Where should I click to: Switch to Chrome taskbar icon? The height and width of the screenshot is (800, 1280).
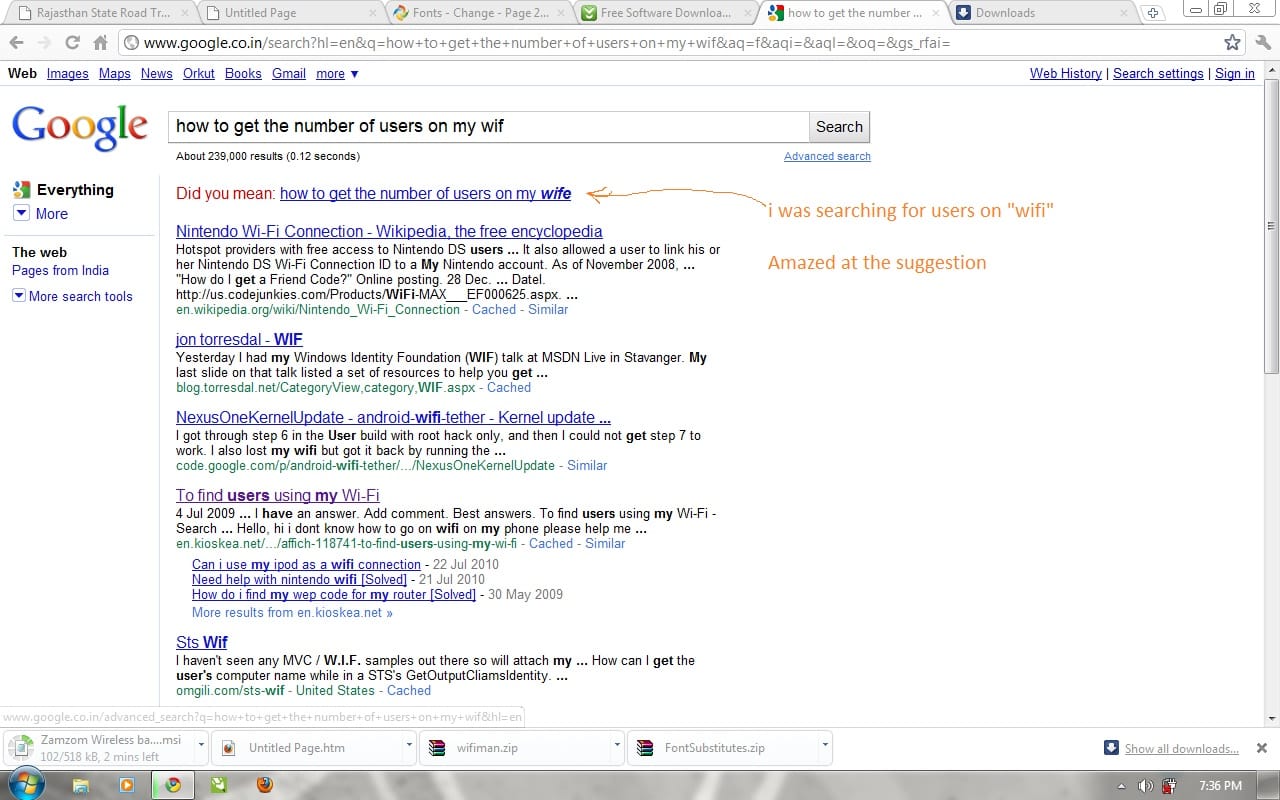pos(173,785)
